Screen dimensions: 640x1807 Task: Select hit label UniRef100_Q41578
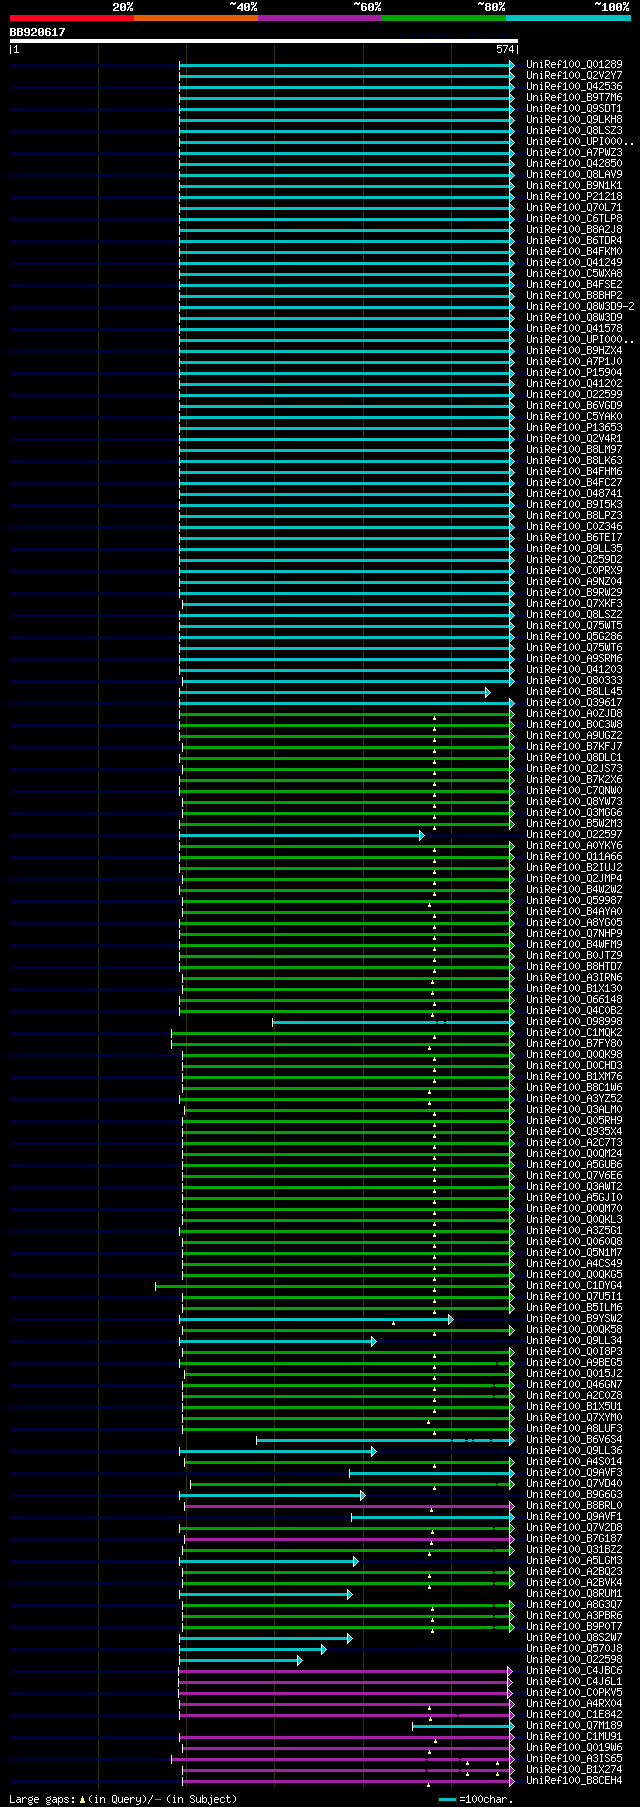click(x=574, y=329)
